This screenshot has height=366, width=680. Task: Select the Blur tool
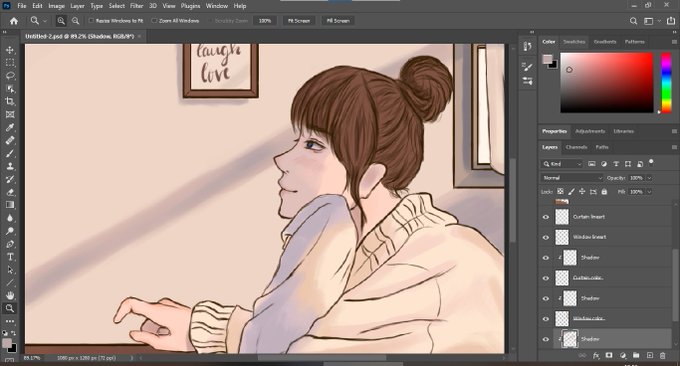coord(10,218)
